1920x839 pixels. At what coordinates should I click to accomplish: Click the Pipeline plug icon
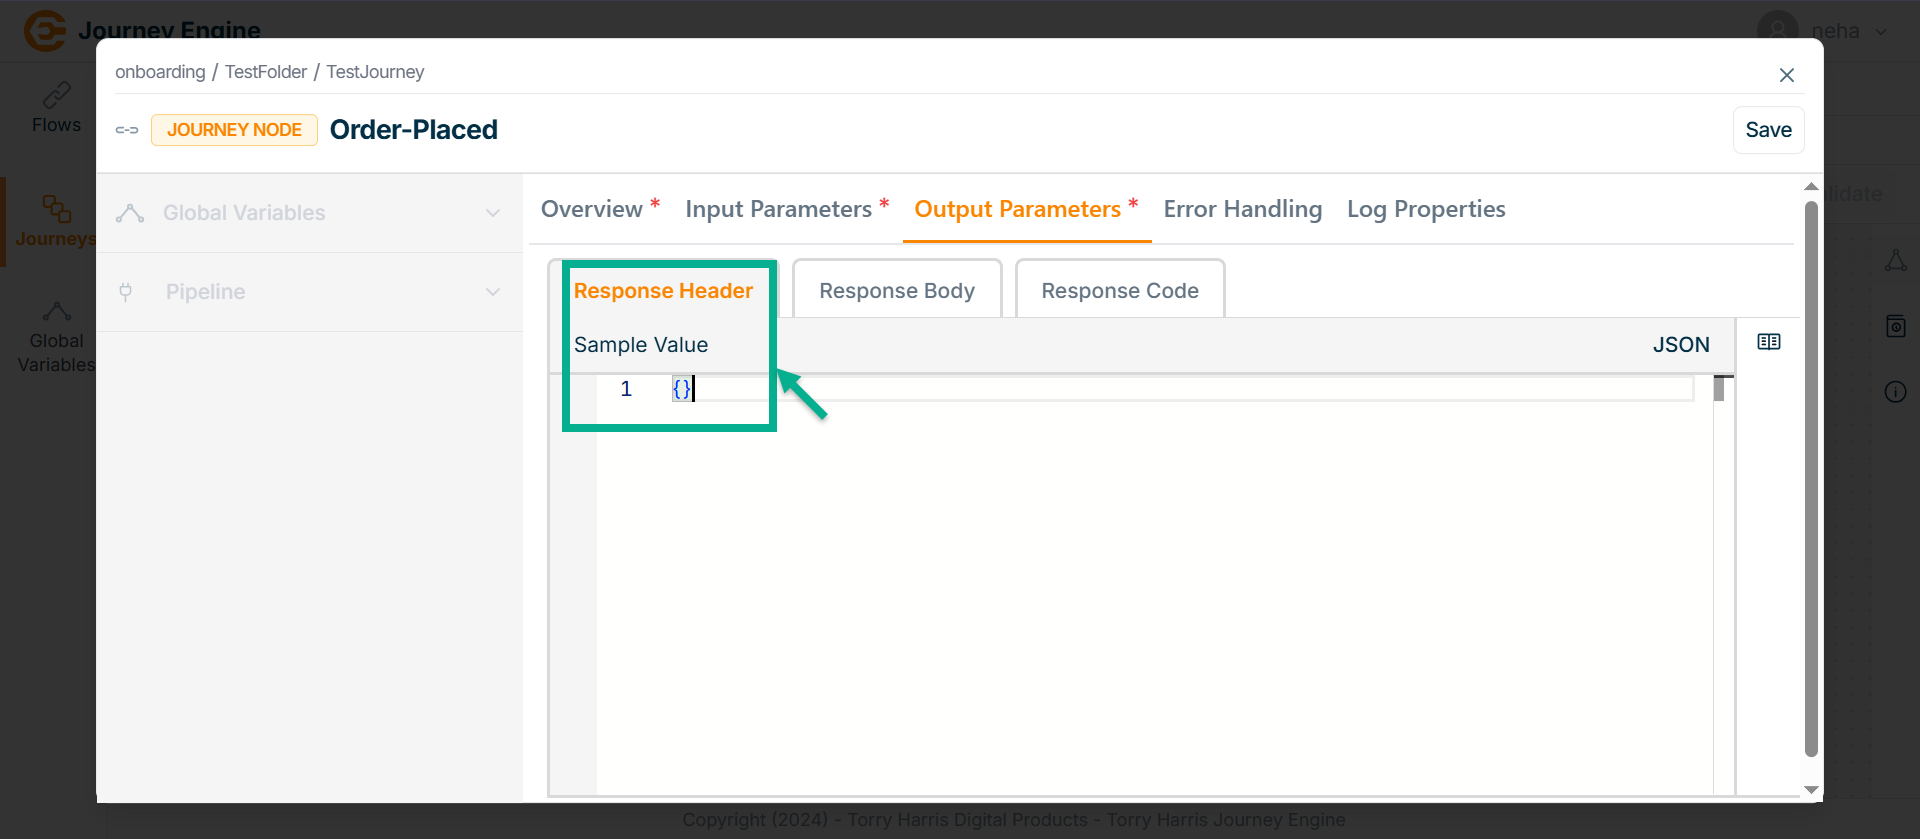coord(126,292)
